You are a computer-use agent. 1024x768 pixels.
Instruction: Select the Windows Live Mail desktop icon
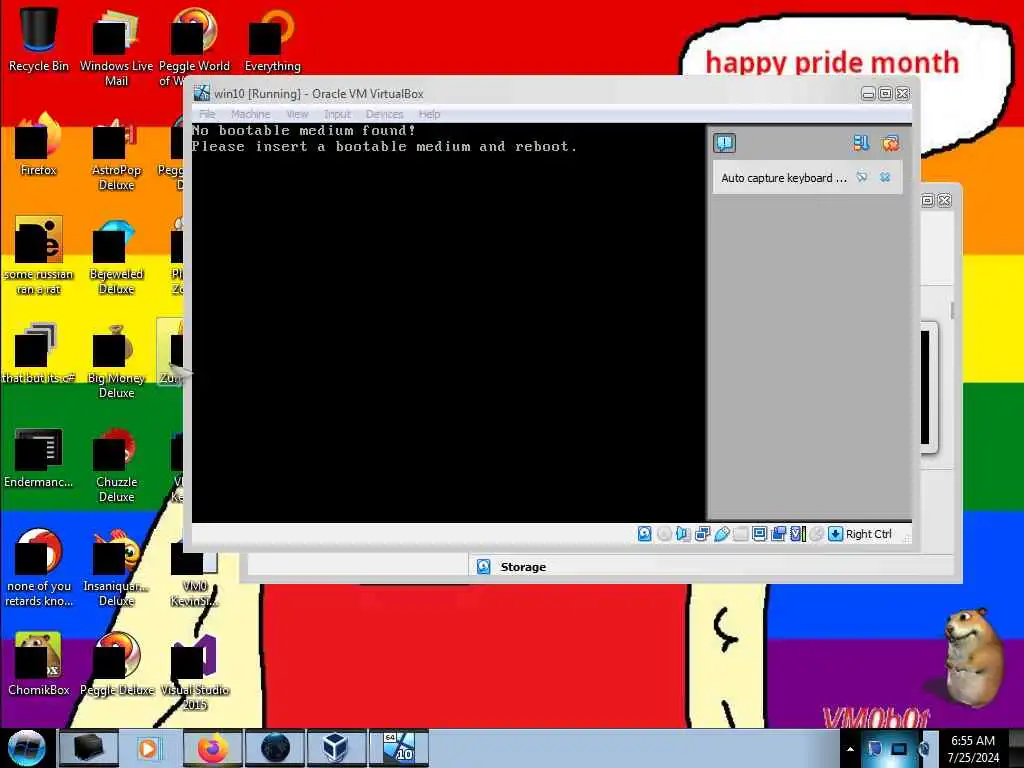click(x=116, y=47)
